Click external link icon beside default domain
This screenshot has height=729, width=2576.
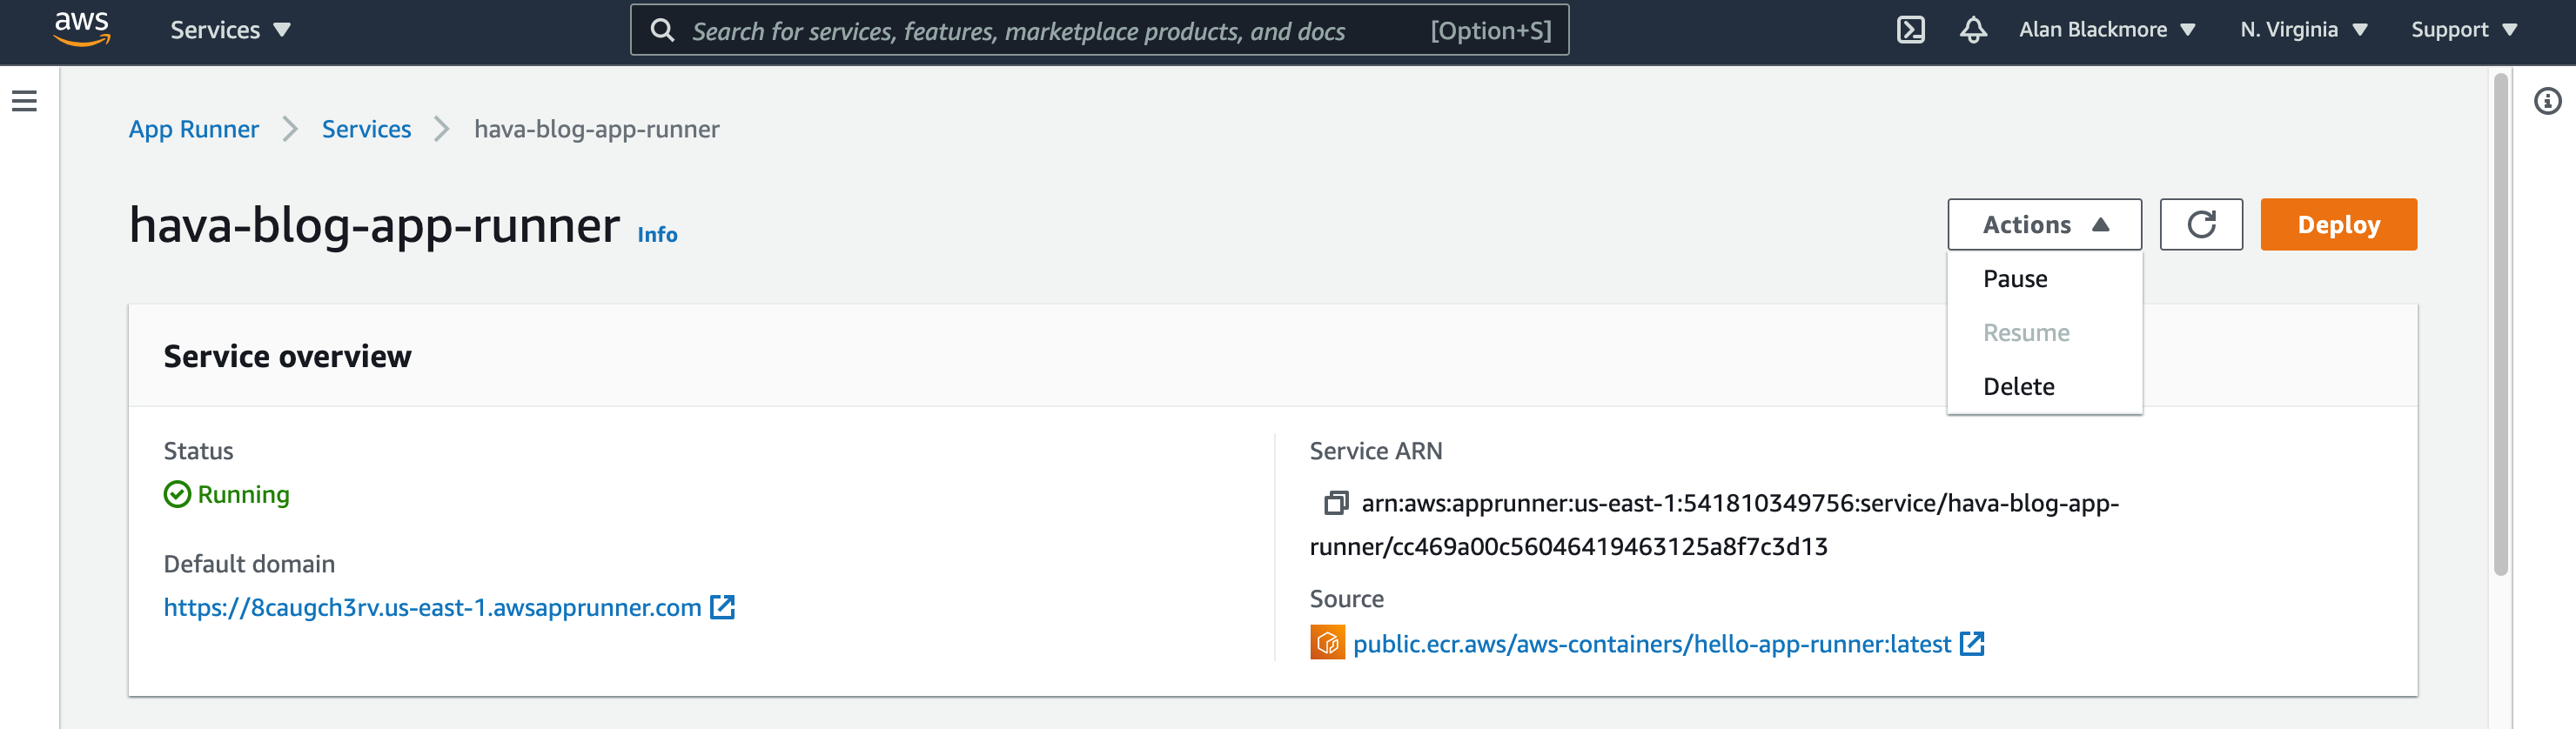coord(722,607)
